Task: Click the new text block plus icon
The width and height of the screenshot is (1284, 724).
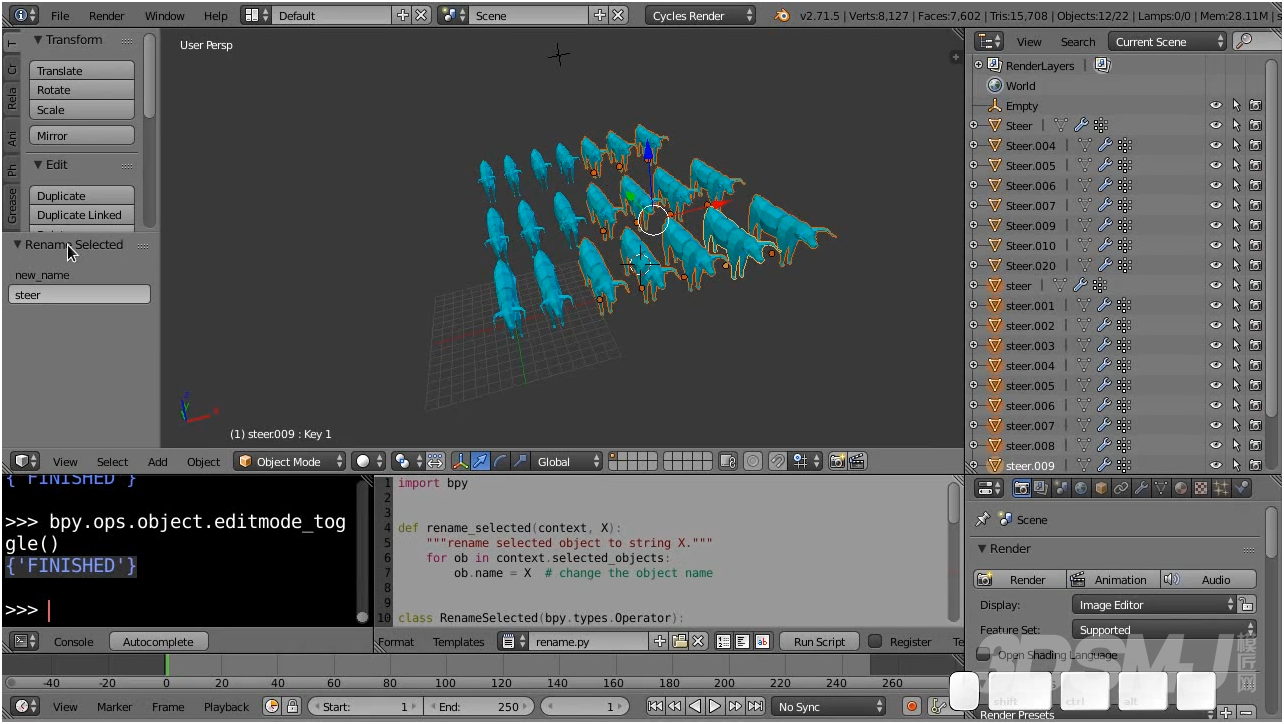Action: [x=660, y=641]
